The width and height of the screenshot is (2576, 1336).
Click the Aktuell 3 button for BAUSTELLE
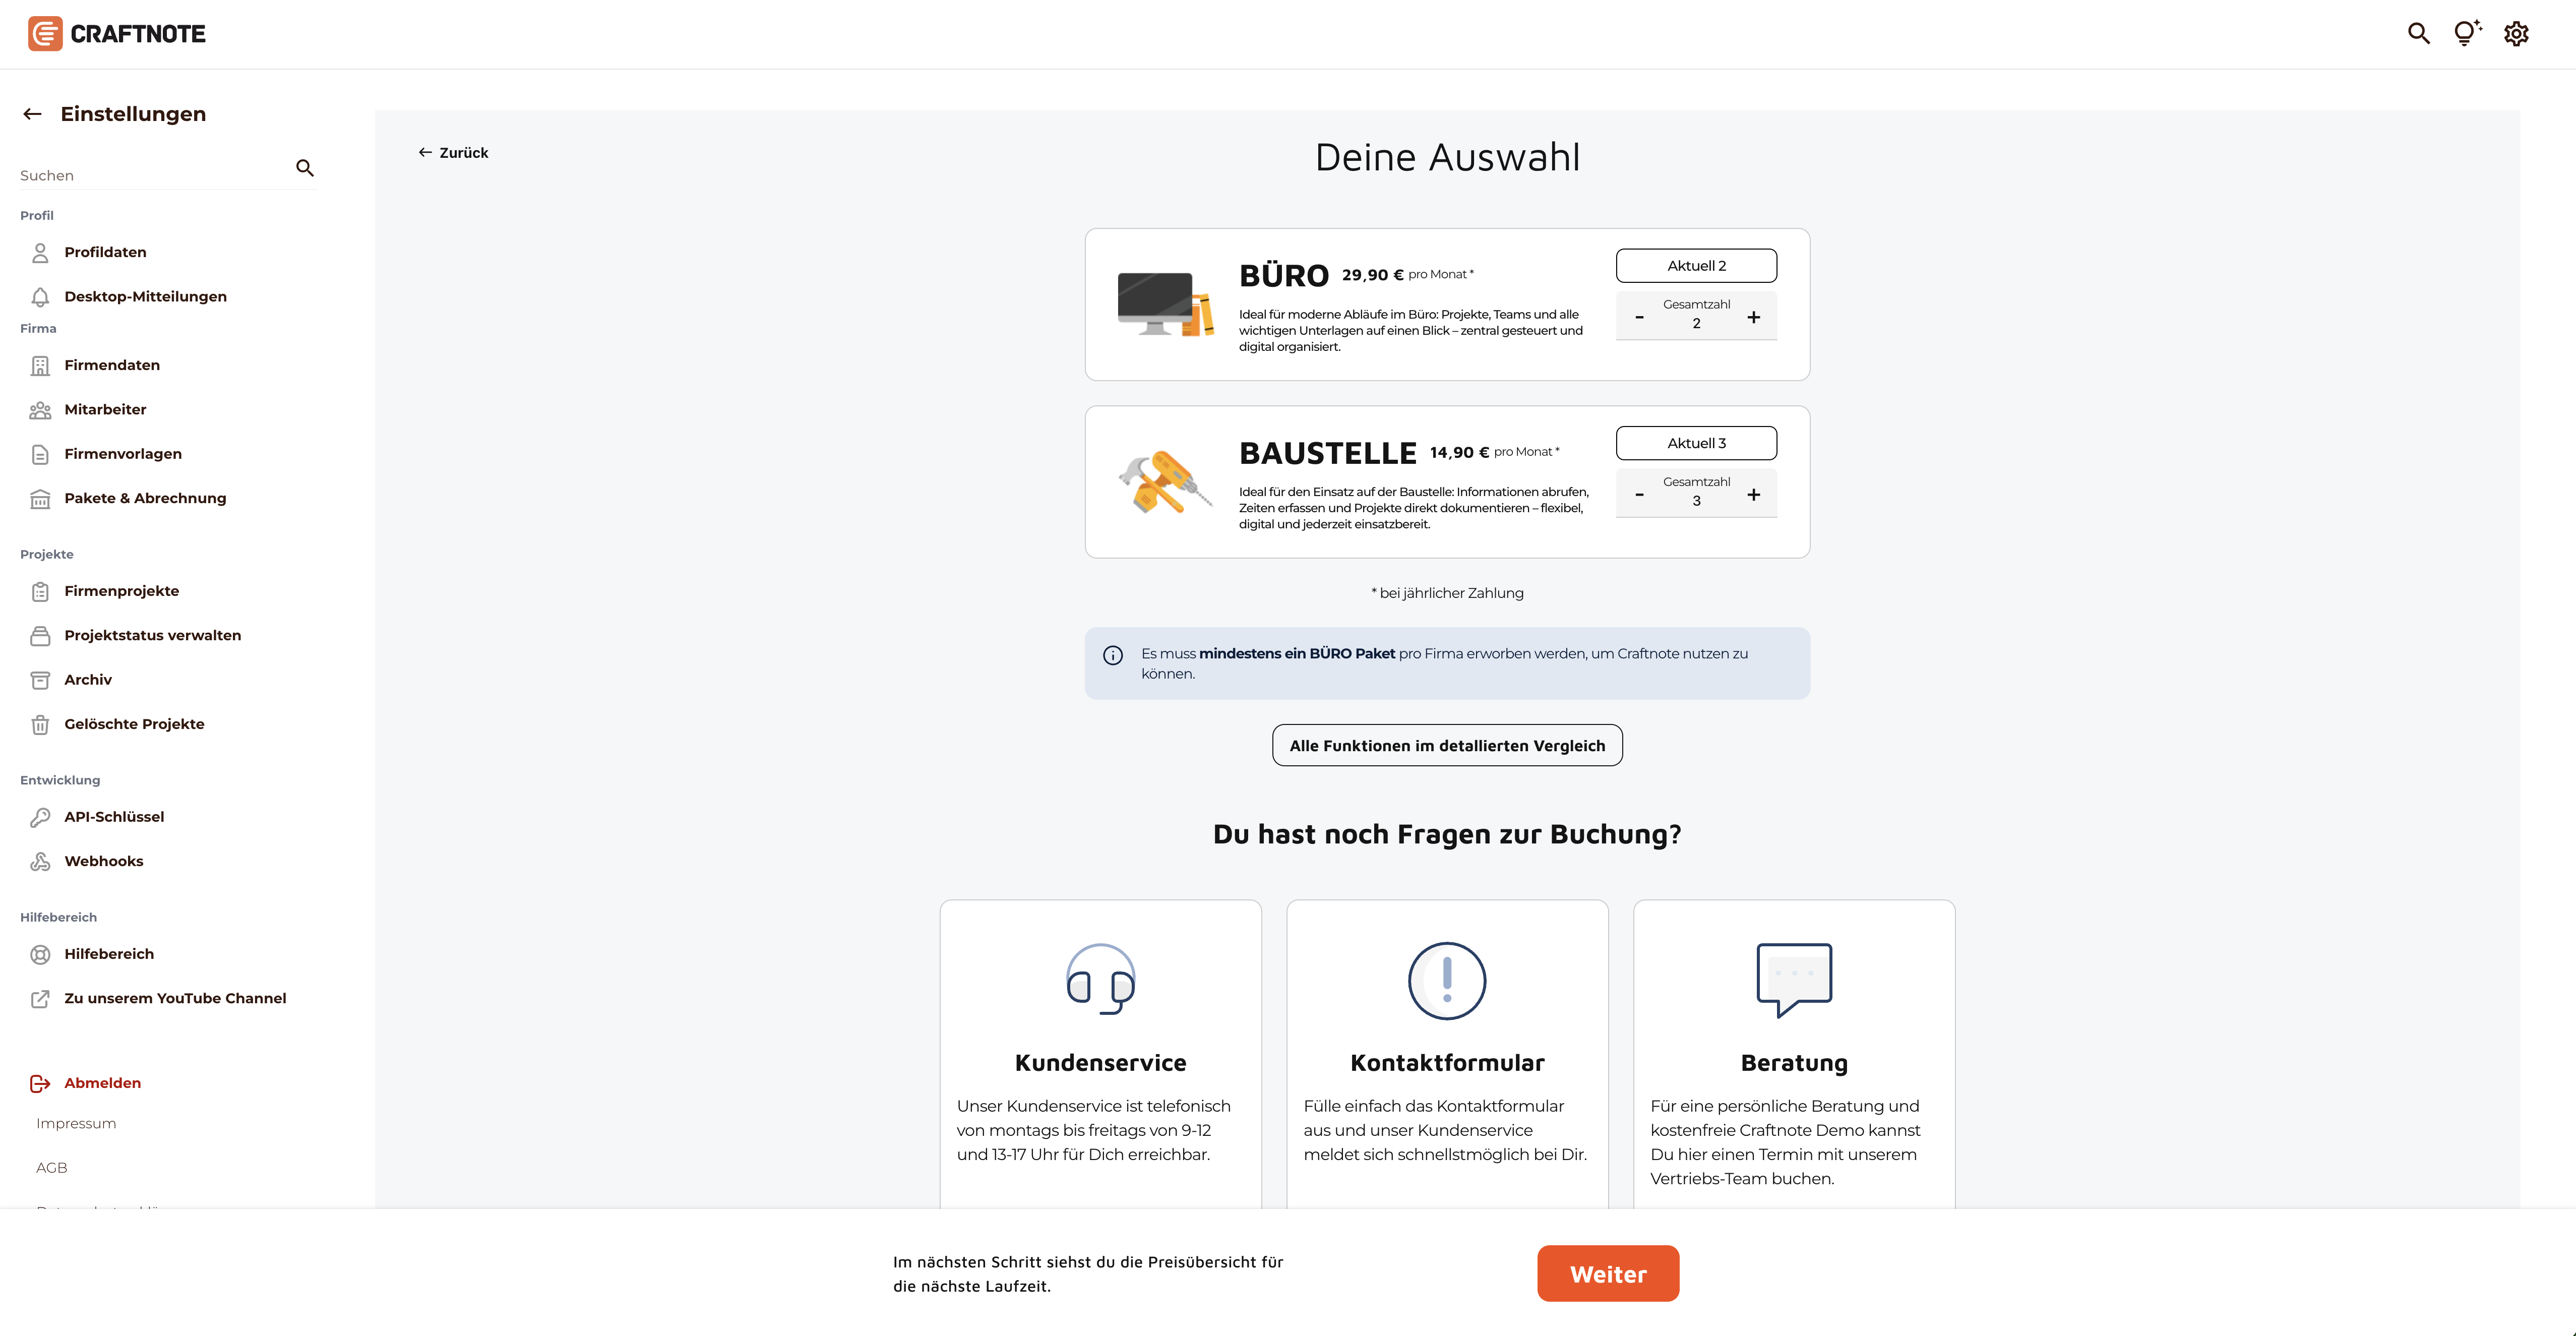pos(1696,443)
